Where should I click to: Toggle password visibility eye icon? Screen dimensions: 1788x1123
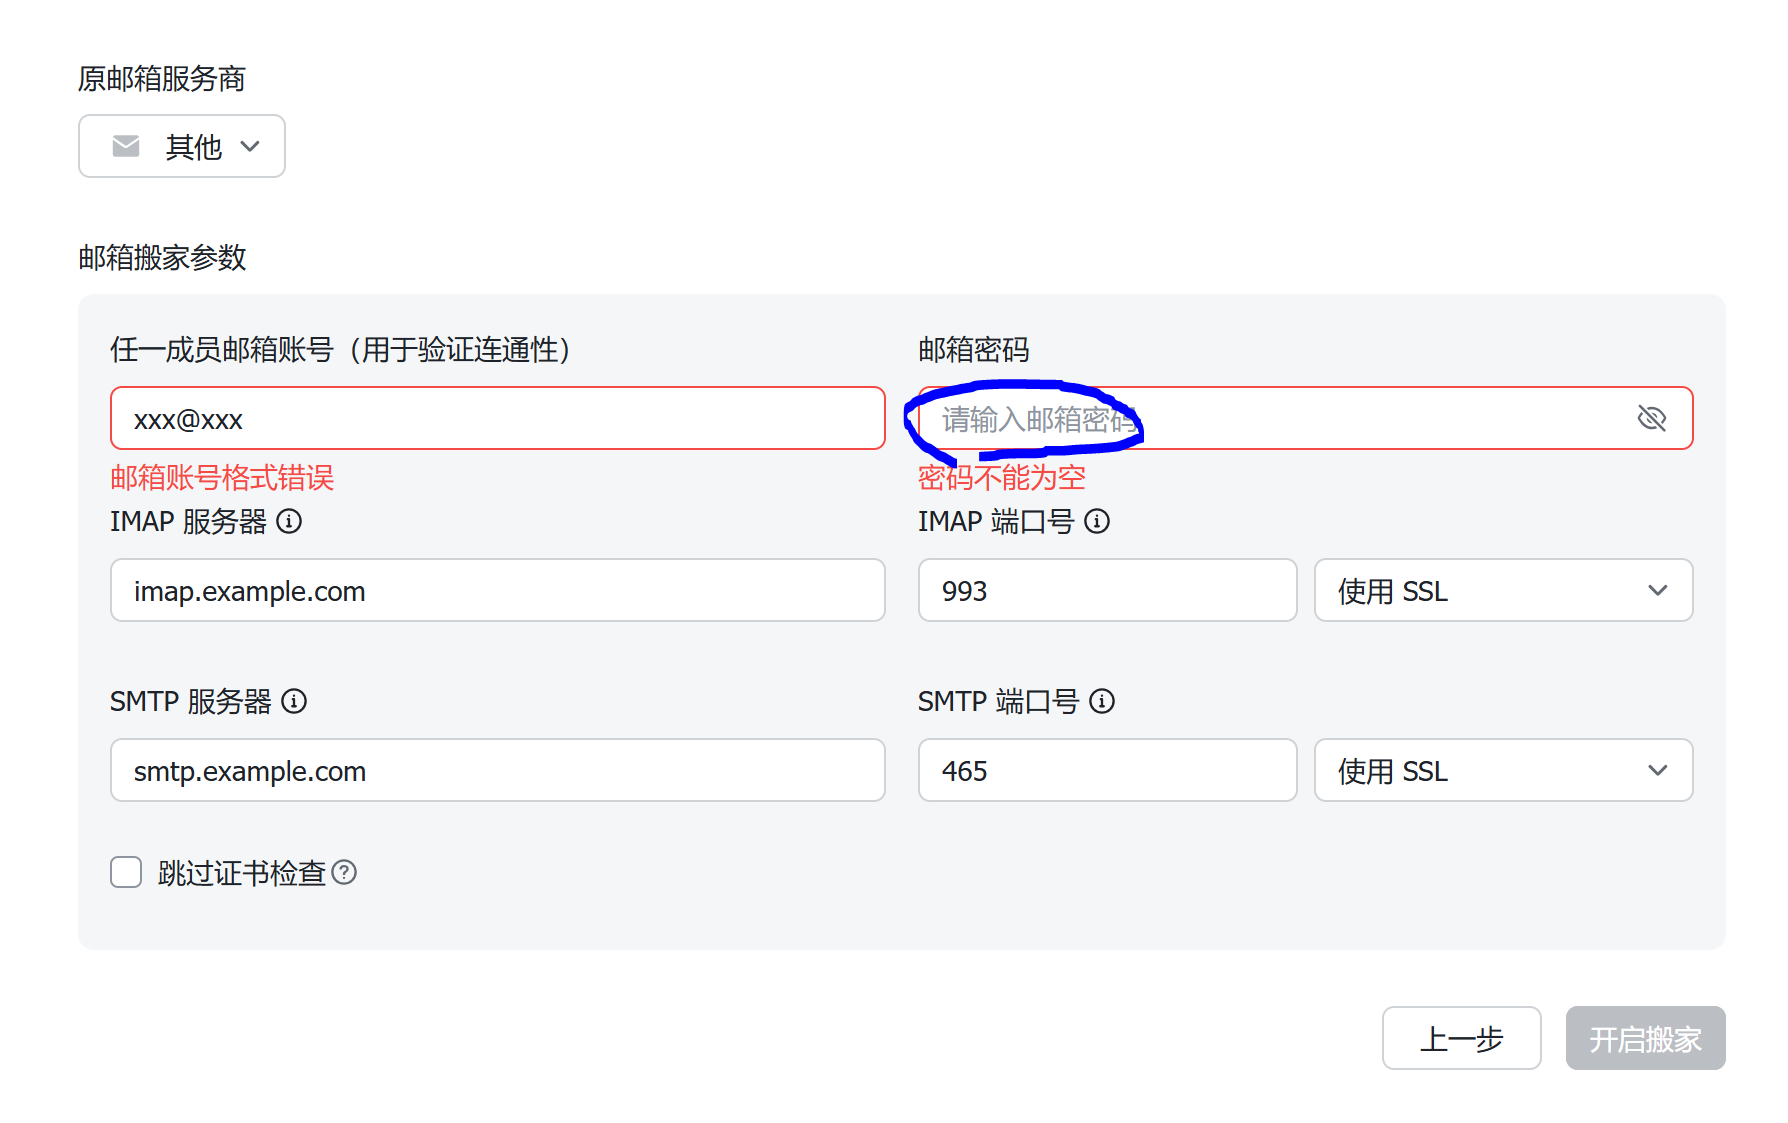coord(1651,418)
